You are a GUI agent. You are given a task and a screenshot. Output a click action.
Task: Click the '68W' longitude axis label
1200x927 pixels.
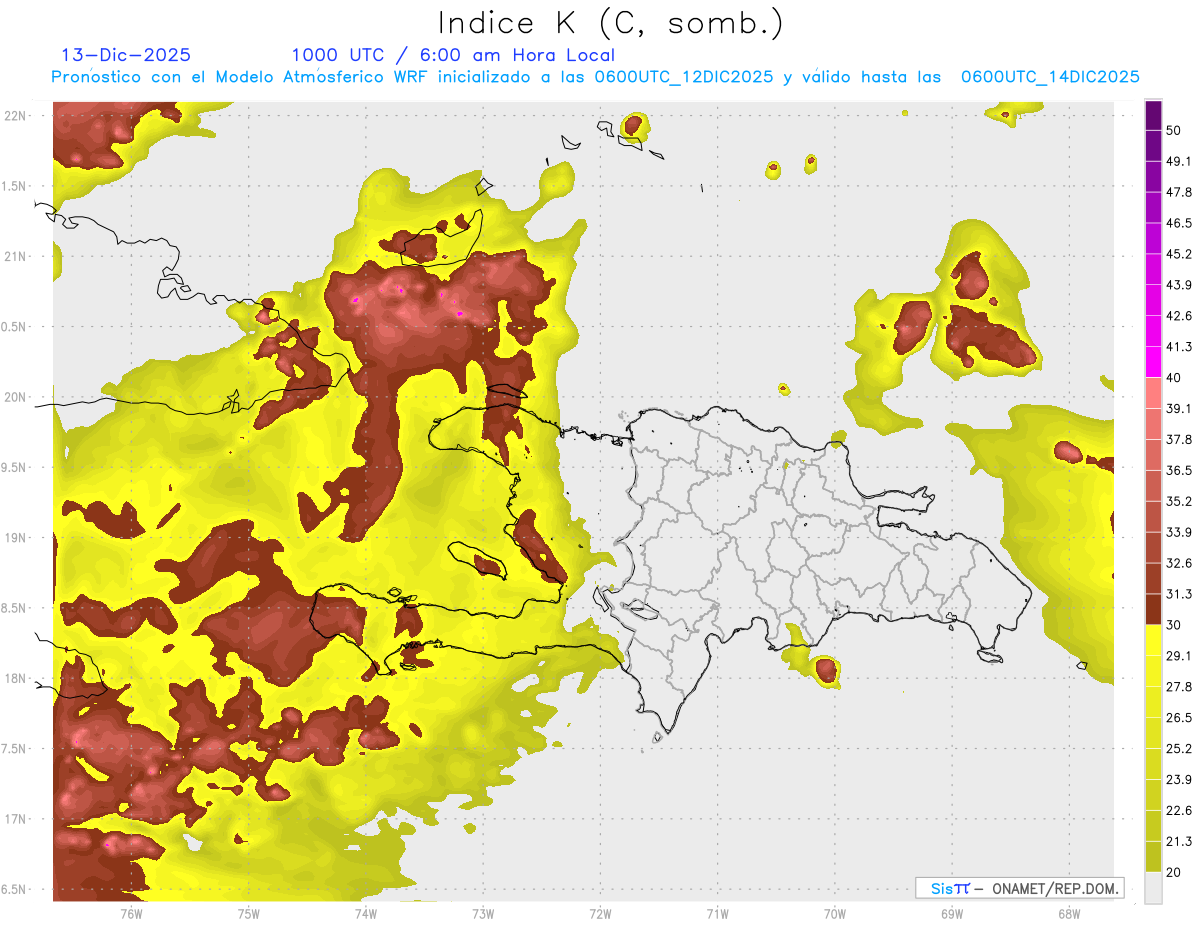pyautogui.click(x=1069, y=913)
